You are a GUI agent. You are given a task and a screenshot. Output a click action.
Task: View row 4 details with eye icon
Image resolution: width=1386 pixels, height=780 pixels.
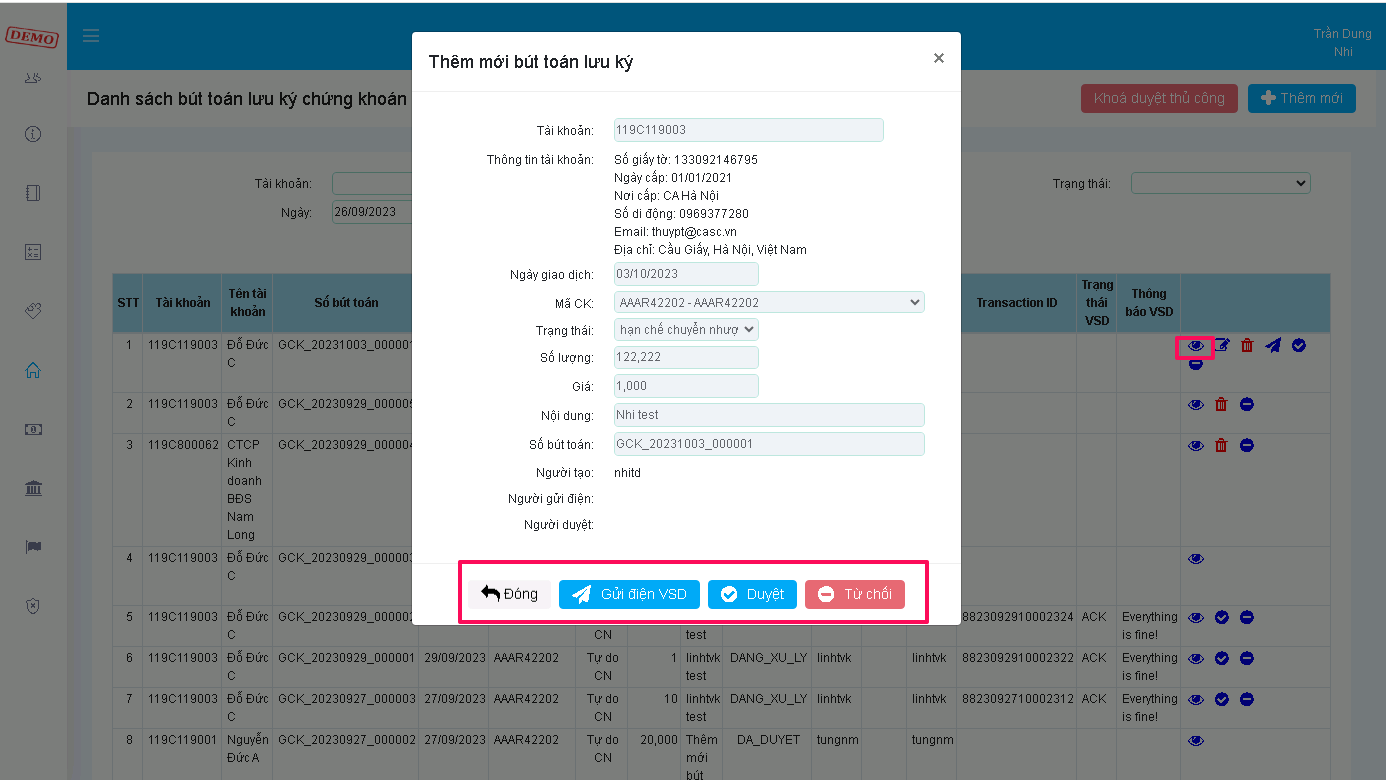click(1196, 558)
